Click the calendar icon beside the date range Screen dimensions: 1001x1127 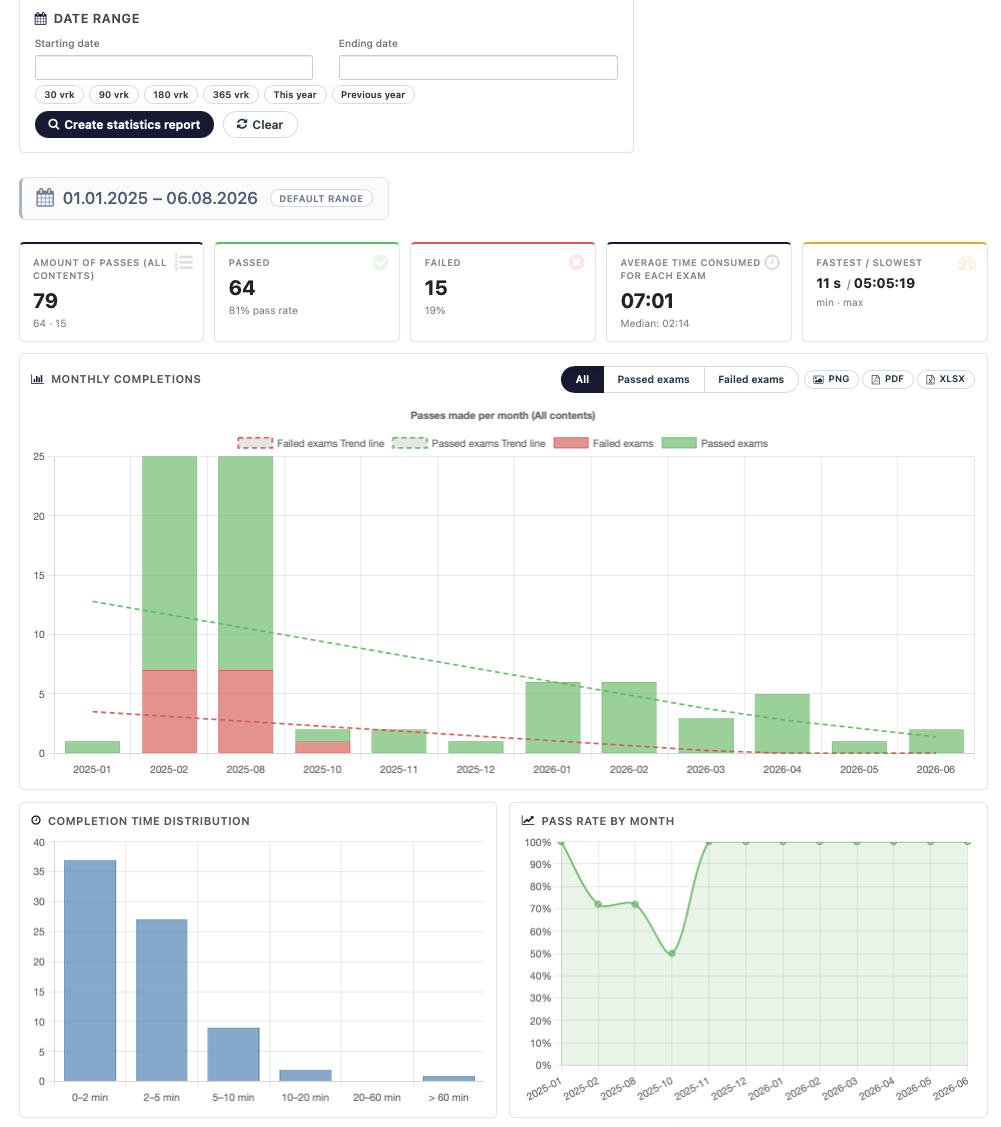click(x=45, y=198)
